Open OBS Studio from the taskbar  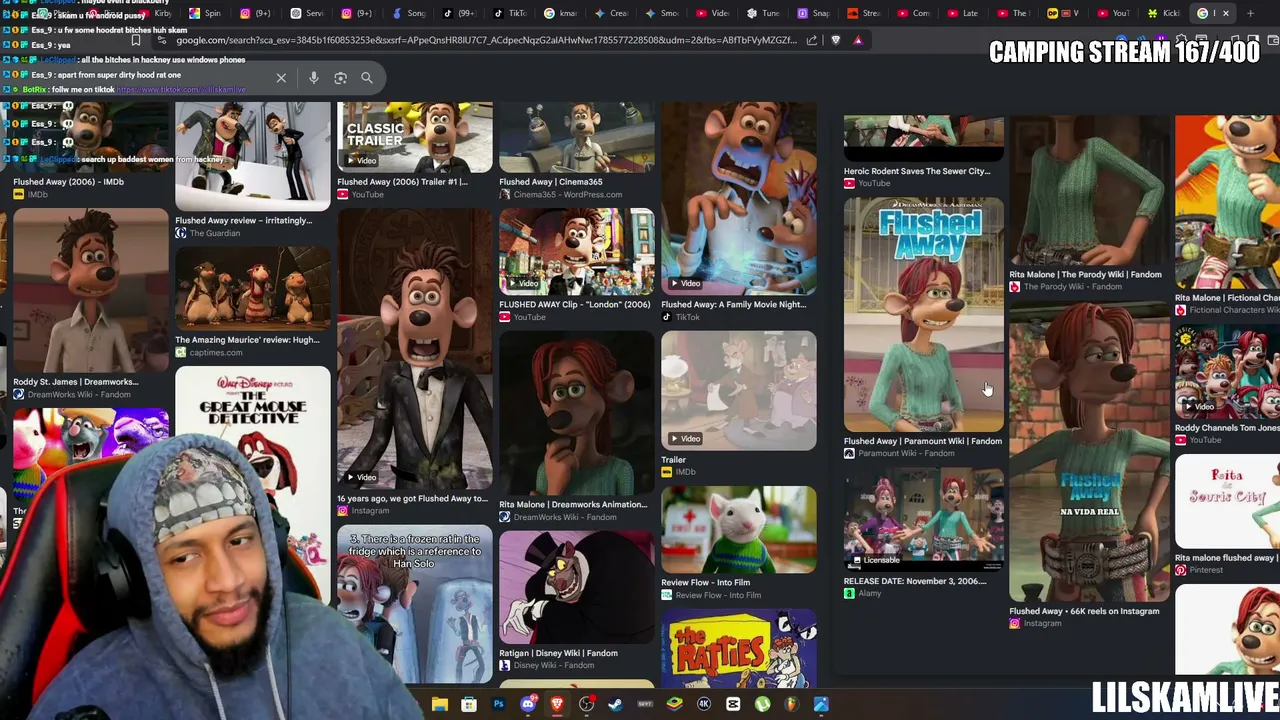(x=586, y=705)
